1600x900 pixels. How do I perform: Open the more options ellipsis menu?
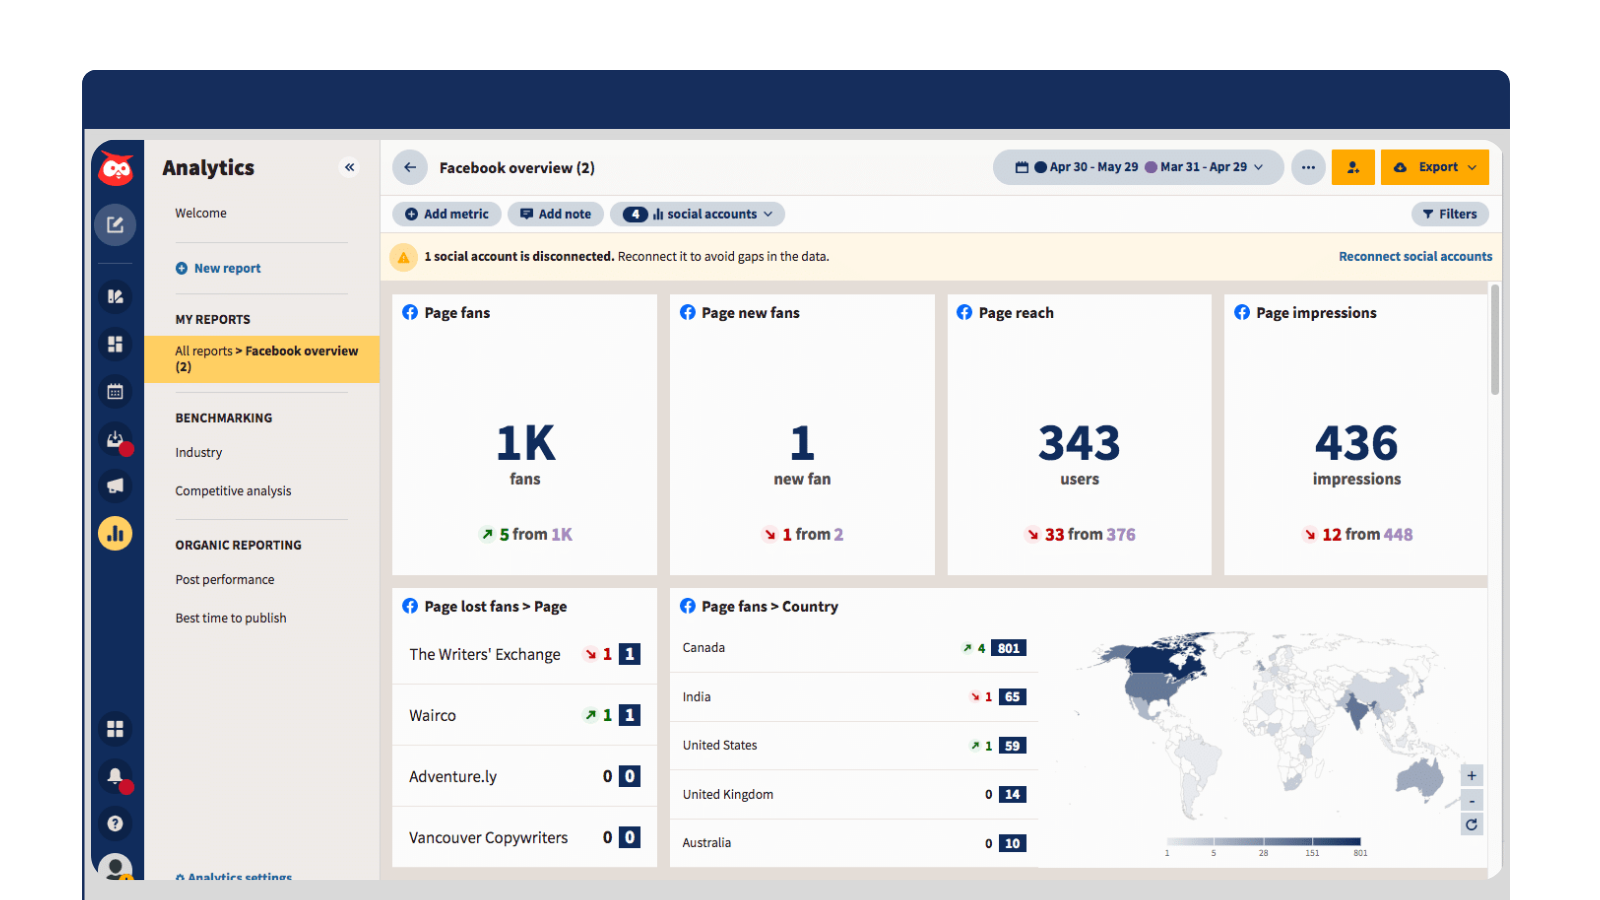[x=1308, y=167]
